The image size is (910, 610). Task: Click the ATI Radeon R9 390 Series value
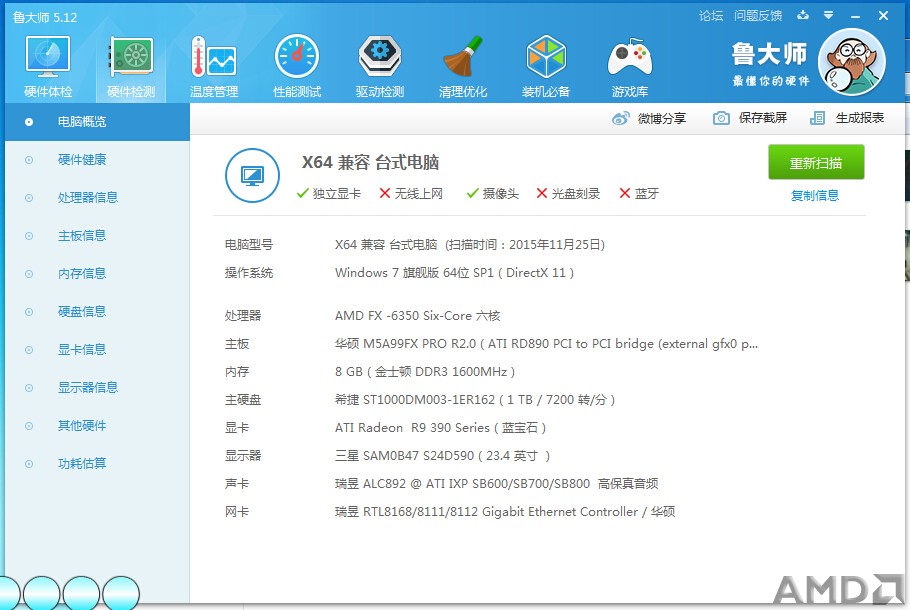(440, 428)
